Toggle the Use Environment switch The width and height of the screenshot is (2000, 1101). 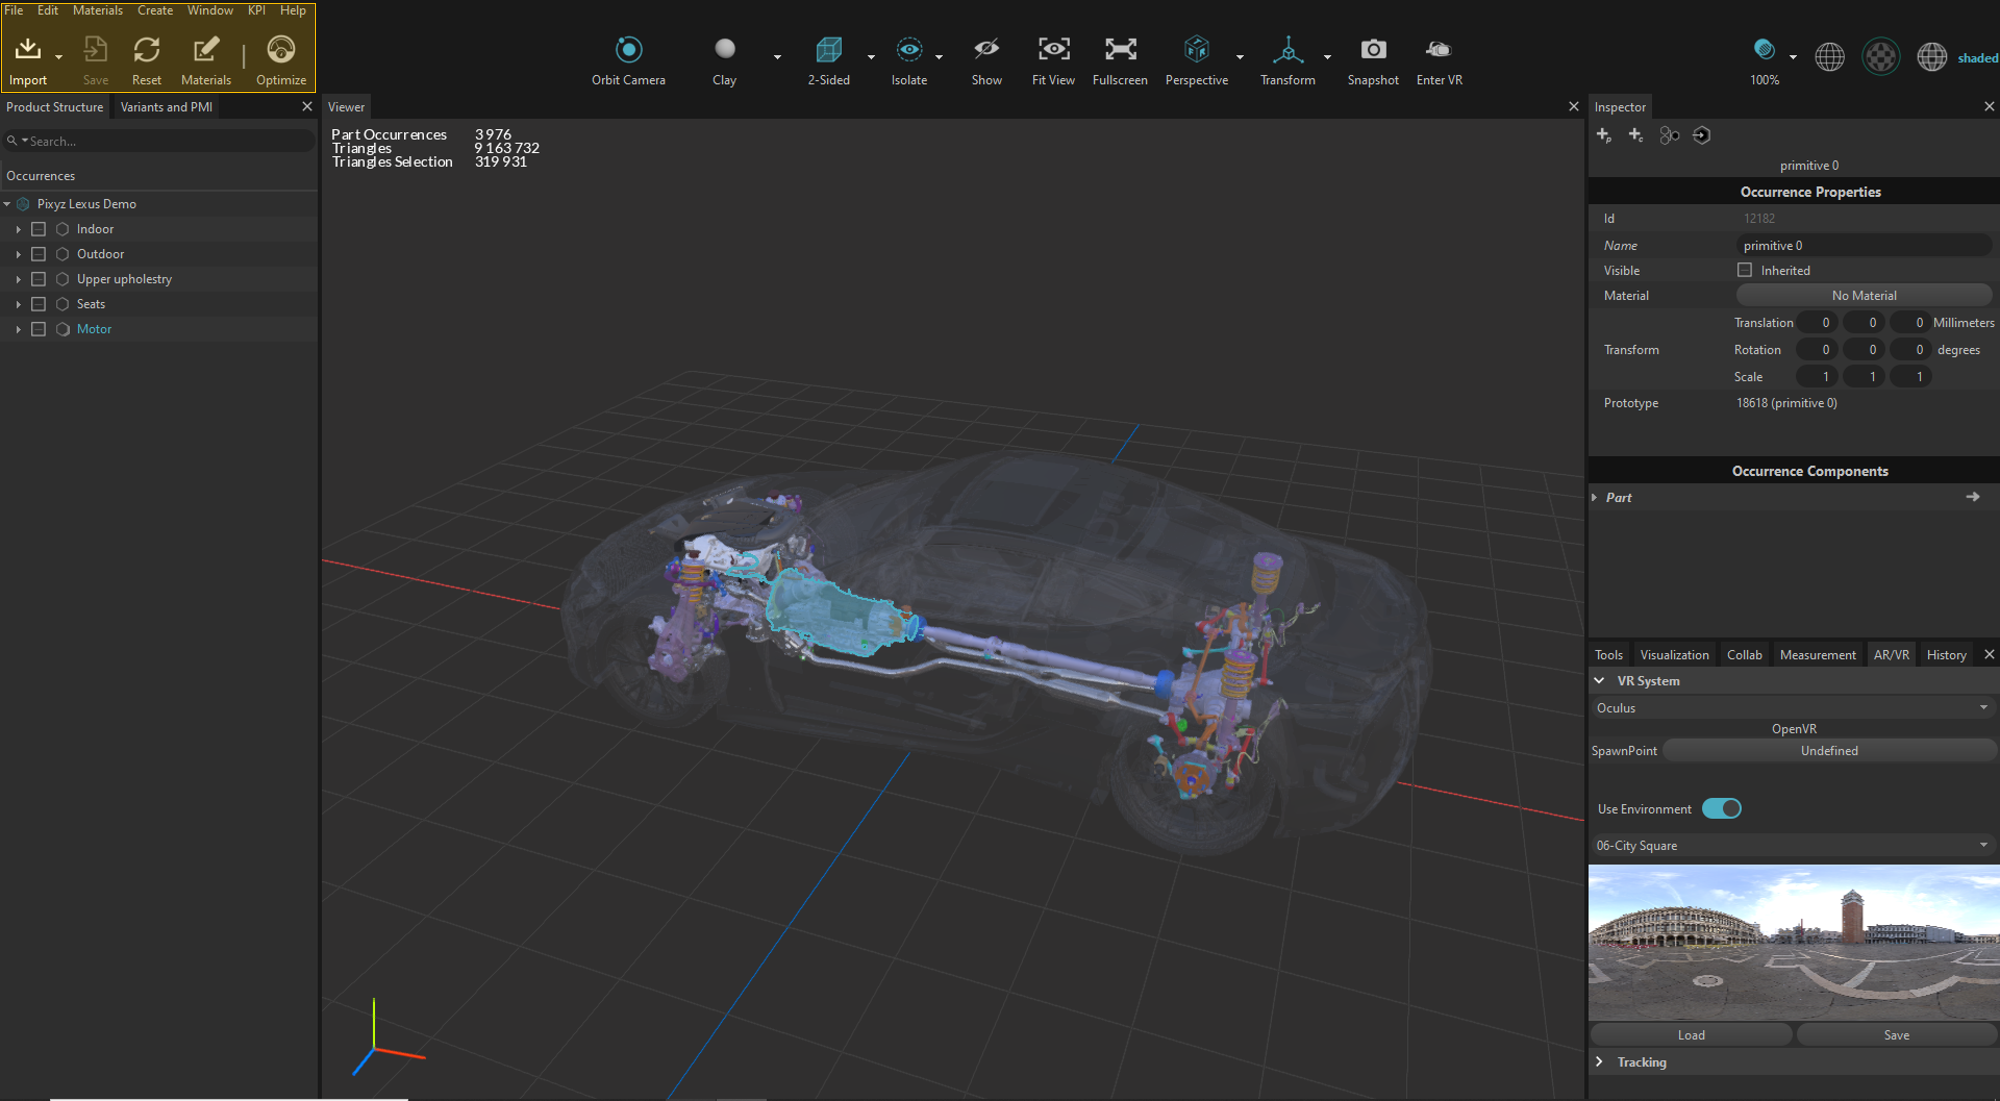pyautogui.click(x=1721, y=809)
